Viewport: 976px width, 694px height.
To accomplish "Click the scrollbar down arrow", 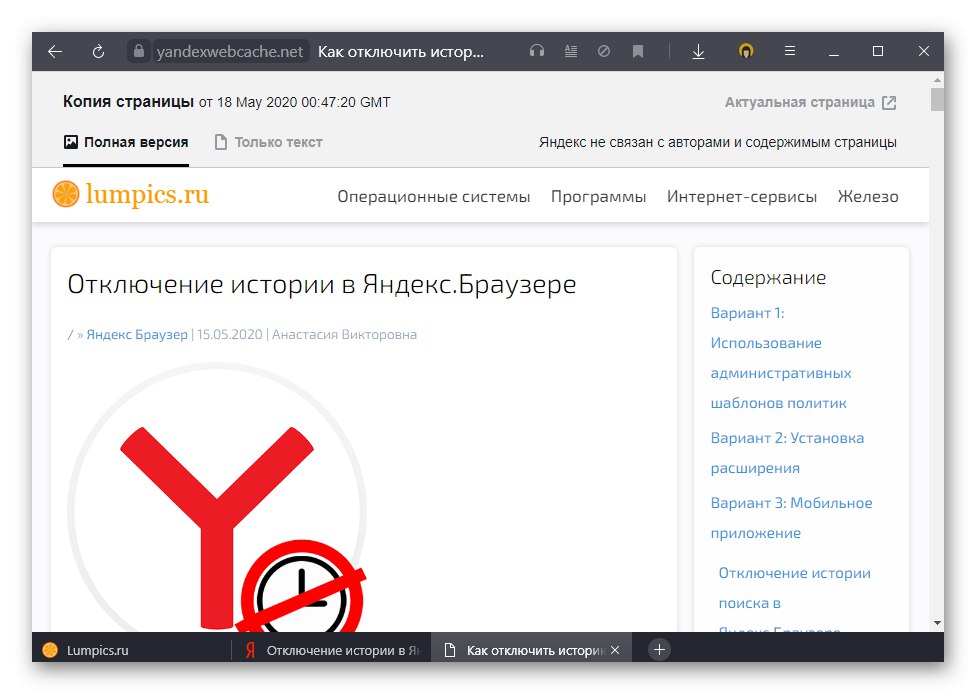I will point(937,623).
